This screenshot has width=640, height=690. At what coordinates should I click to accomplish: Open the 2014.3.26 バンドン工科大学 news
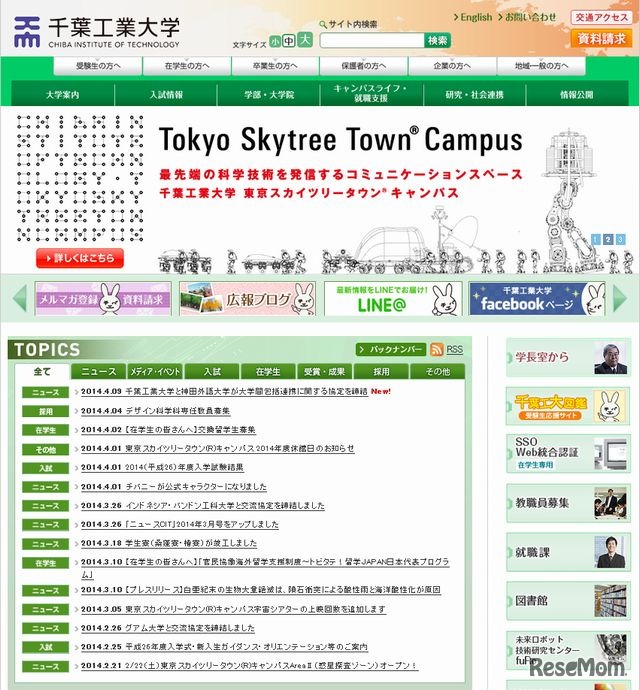(202, 506)
